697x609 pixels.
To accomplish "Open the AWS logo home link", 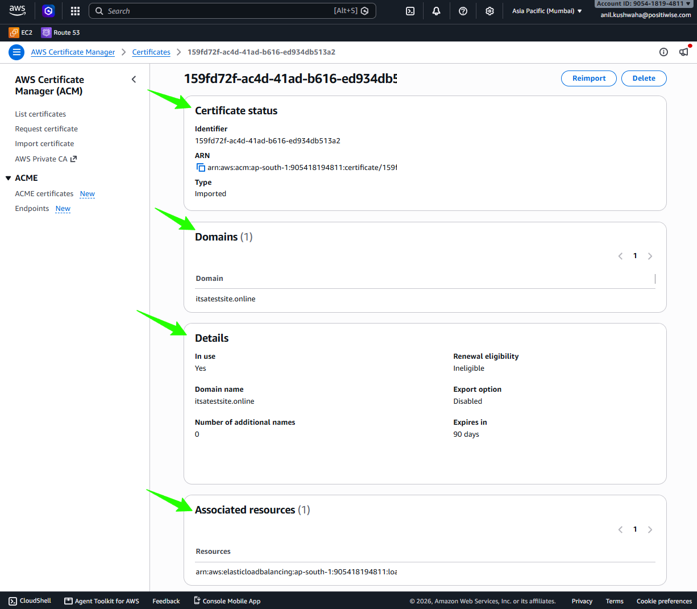I will tap(17, 11).
